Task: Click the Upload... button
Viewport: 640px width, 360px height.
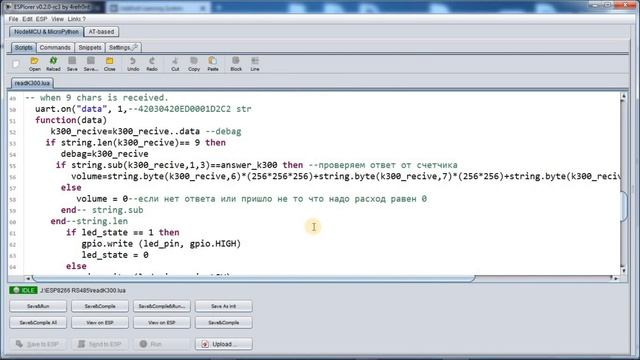Action: [x=224, y=344]
